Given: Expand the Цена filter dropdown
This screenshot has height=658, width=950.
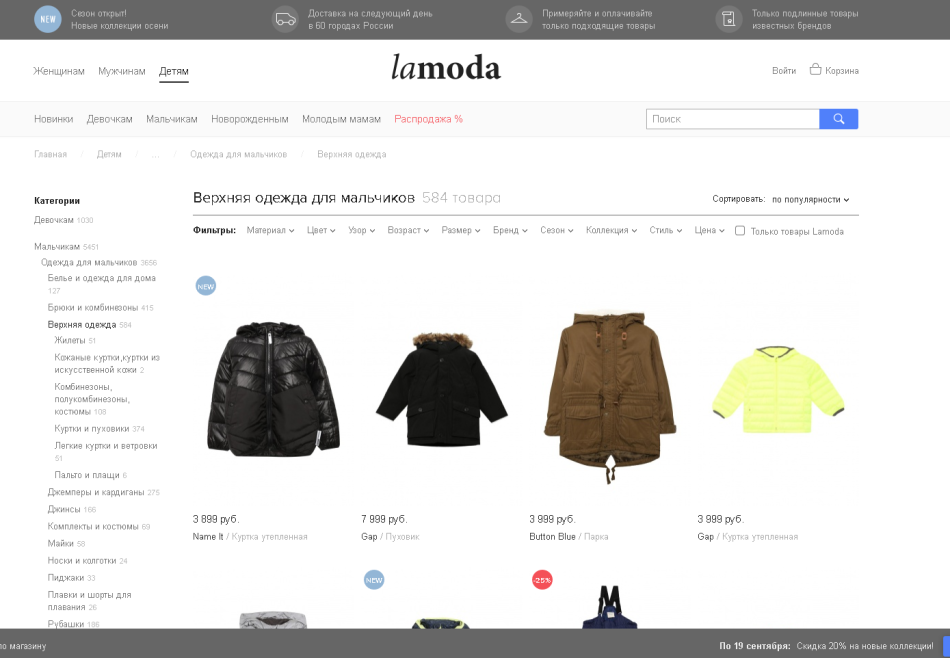Looking at the screenshot, I should point(709,230).
